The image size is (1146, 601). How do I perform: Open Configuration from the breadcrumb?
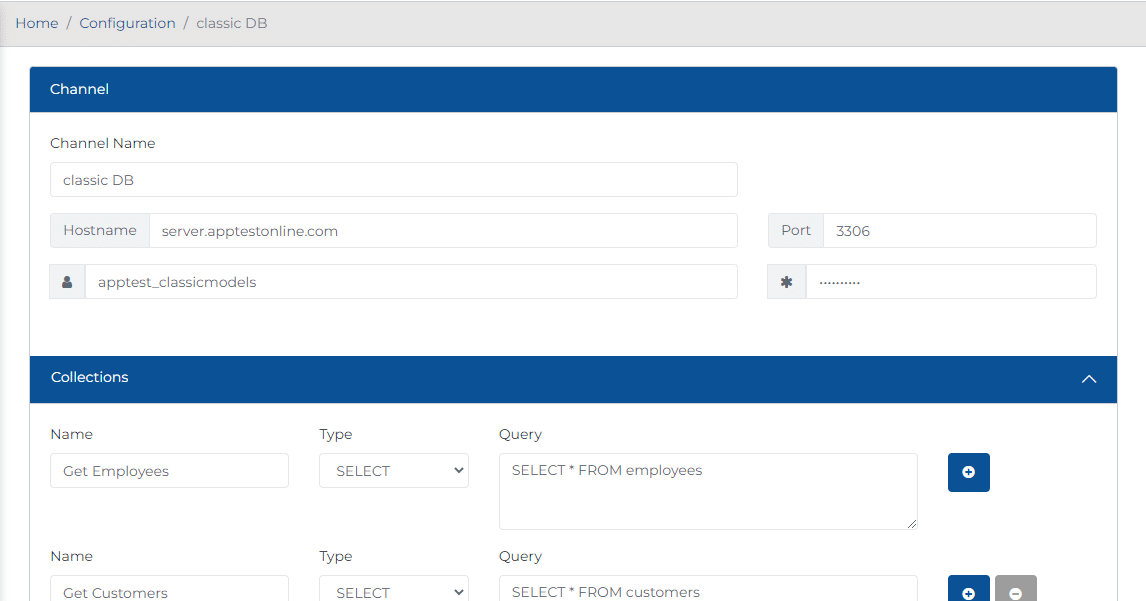127,22
